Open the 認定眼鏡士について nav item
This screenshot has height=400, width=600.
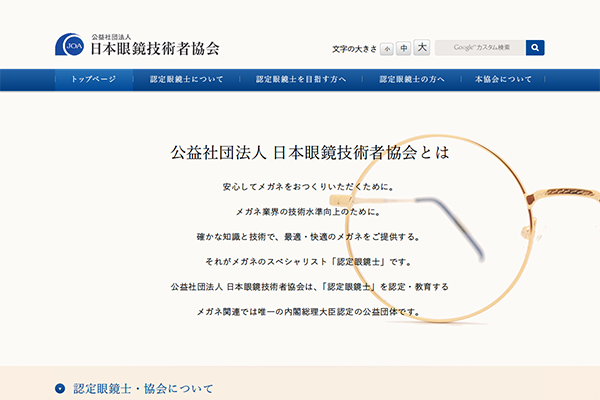tap(186, 79)
